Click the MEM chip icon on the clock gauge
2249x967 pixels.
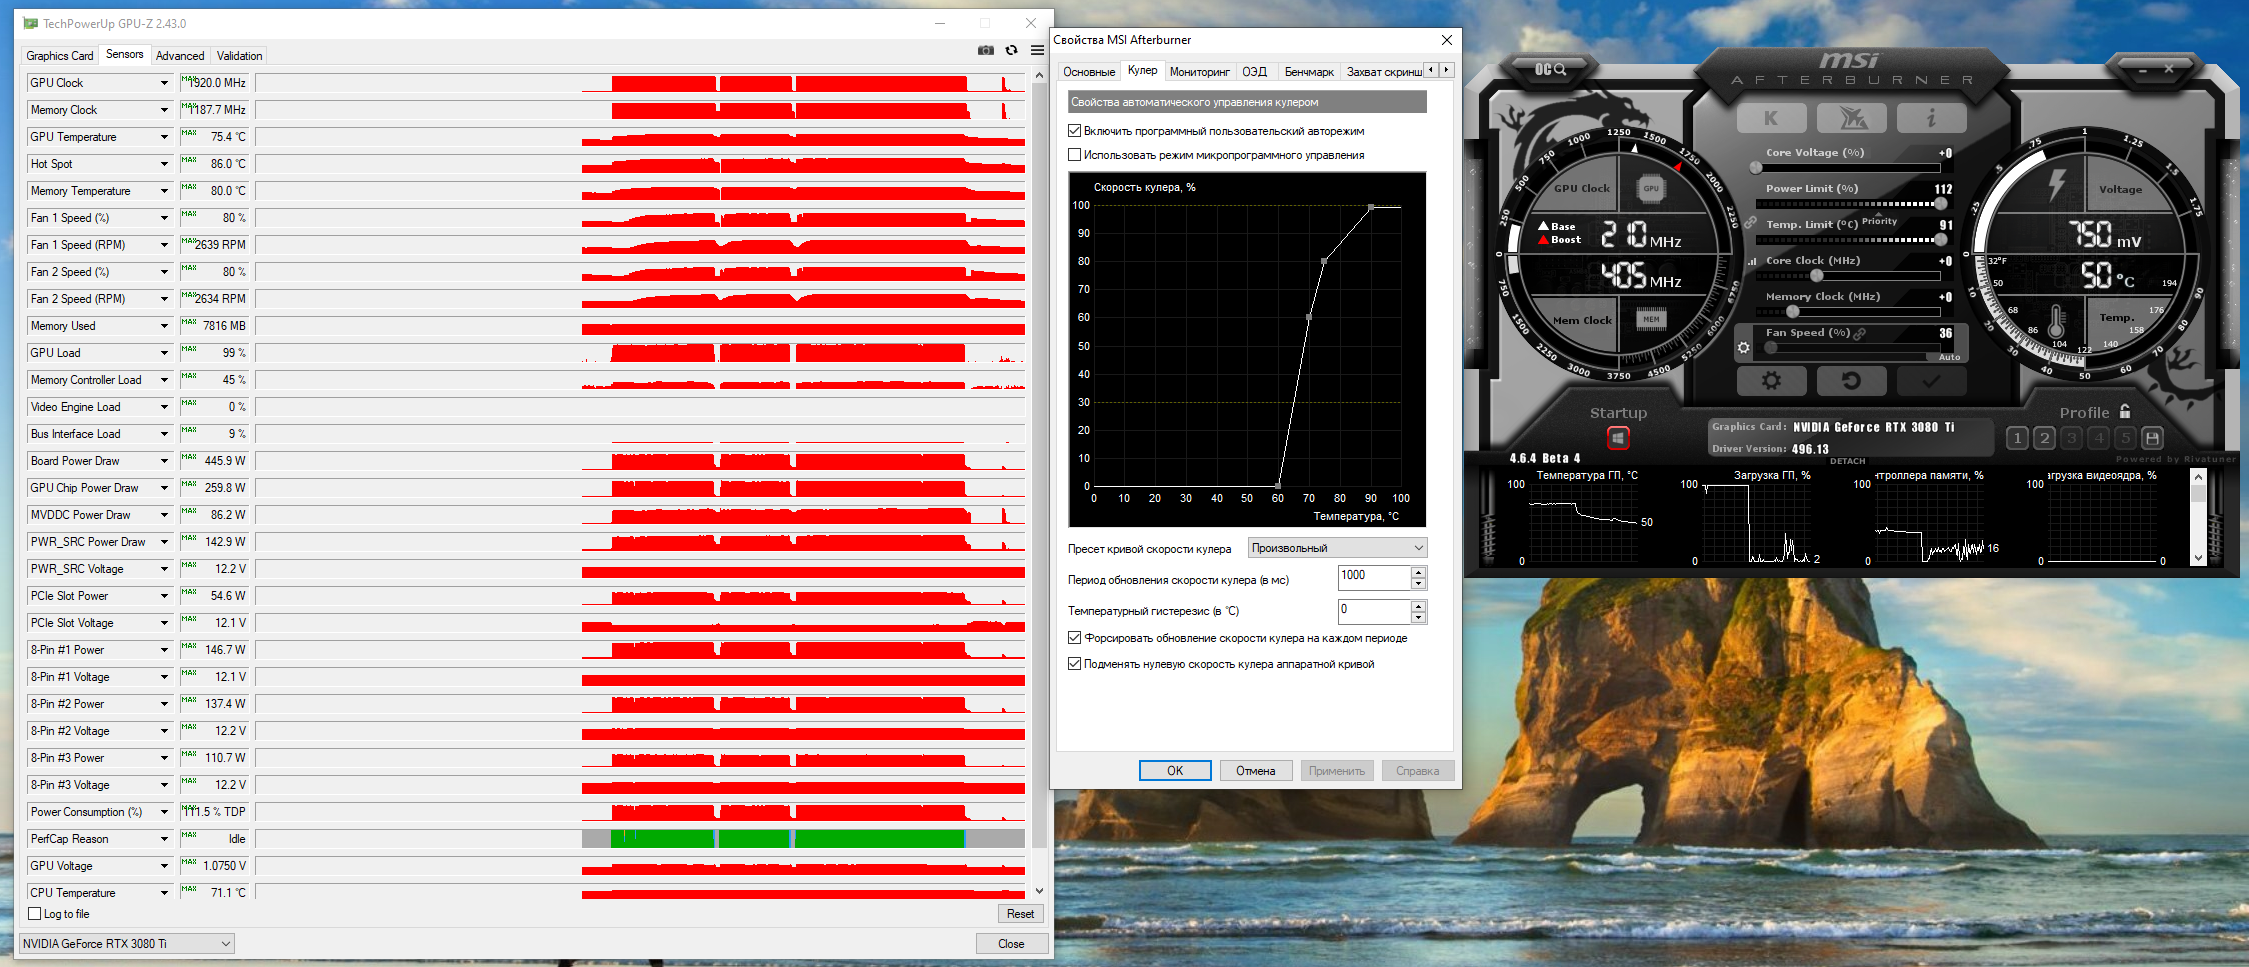click(x=1651, y=320)
